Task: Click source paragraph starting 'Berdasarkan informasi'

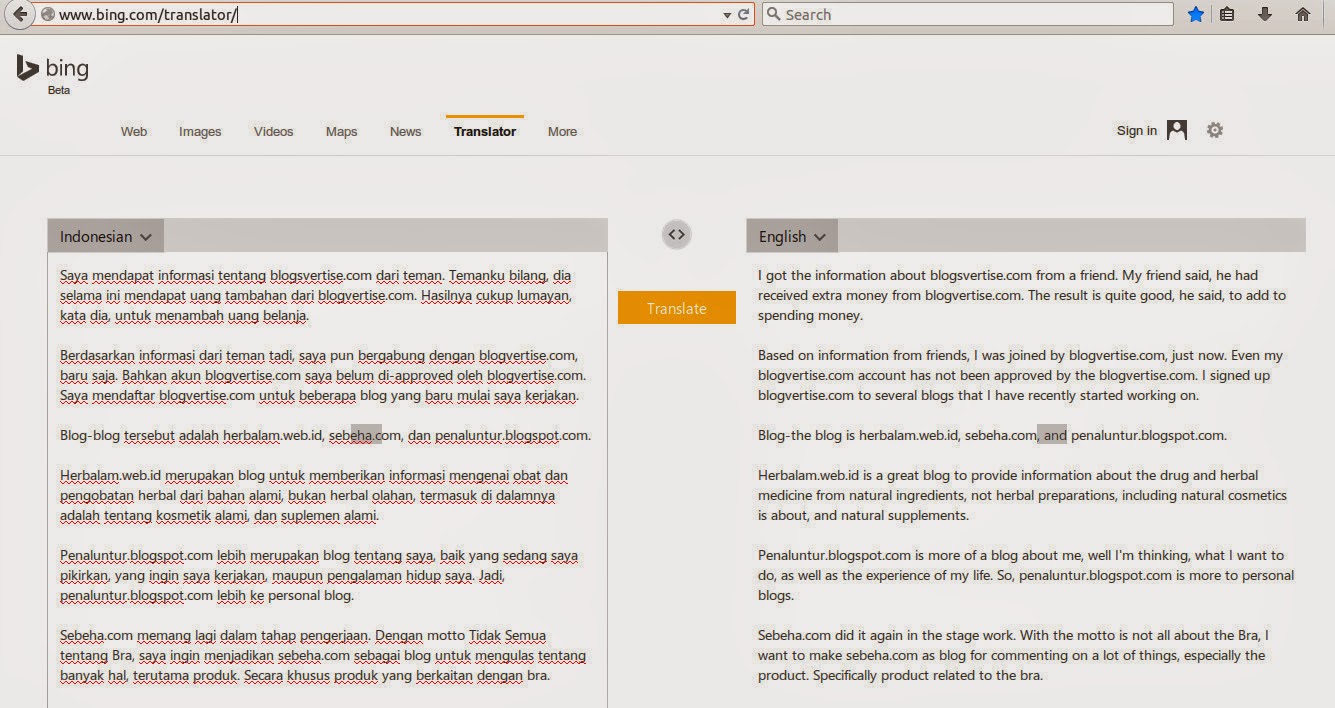Action: 322,375
